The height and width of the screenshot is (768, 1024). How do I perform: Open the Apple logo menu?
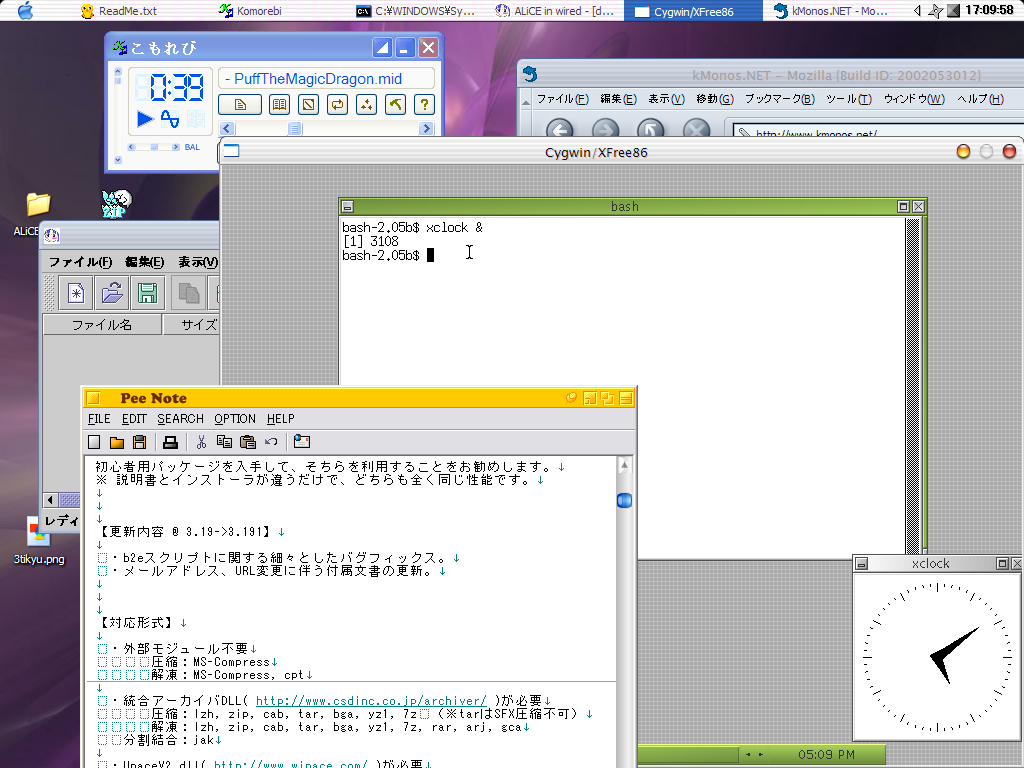coord(25,10)
